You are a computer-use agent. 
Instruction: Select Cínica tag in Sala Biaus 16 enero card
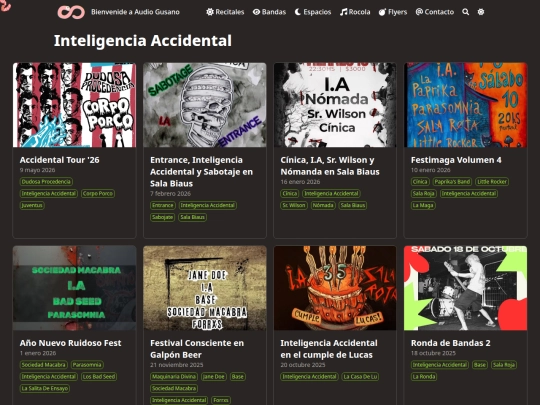coord(290,194)
